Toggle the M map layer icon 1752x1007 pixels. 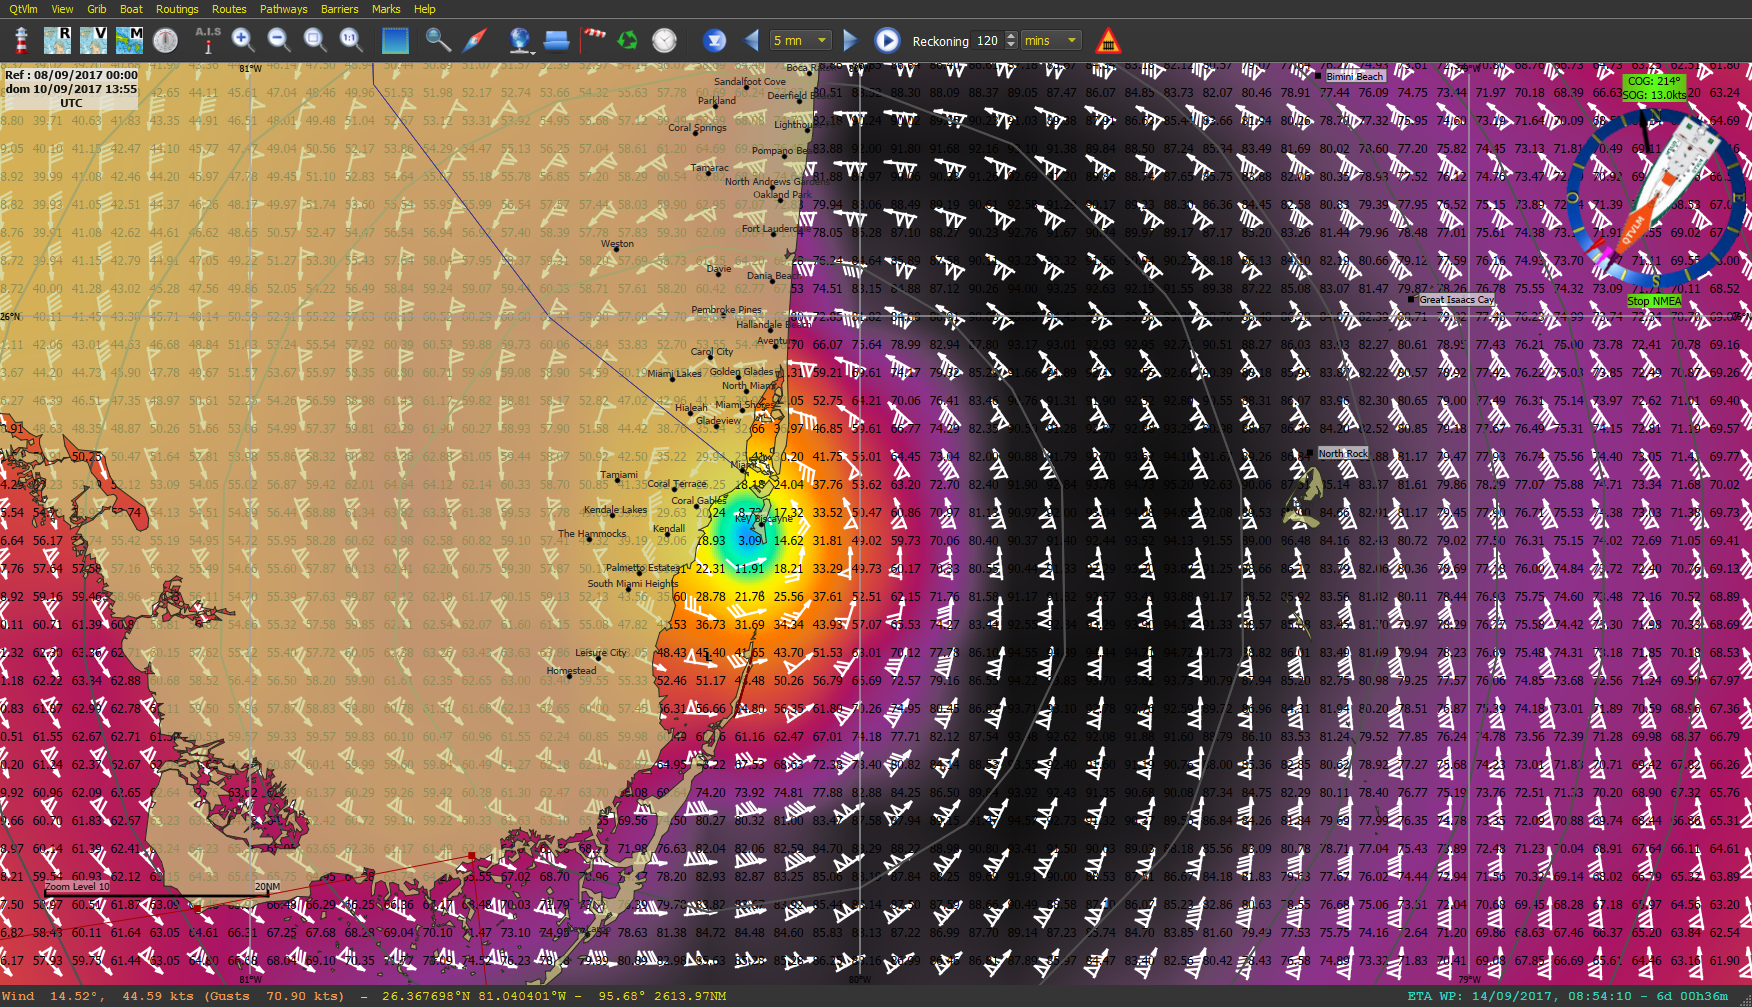[x=129, y=40]
